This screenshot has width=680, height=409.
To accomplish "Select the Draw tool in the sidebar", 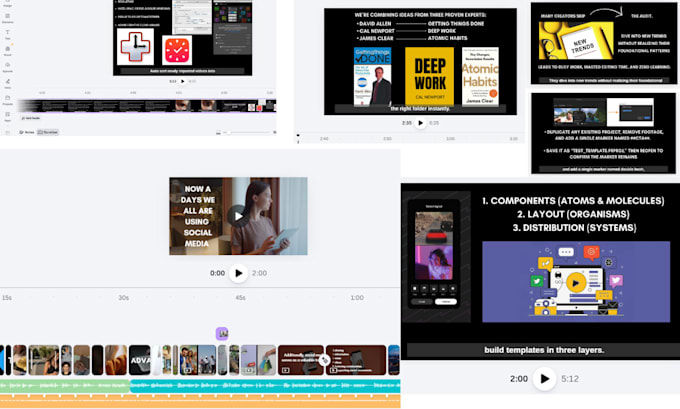I will click(x=8, y=84).
